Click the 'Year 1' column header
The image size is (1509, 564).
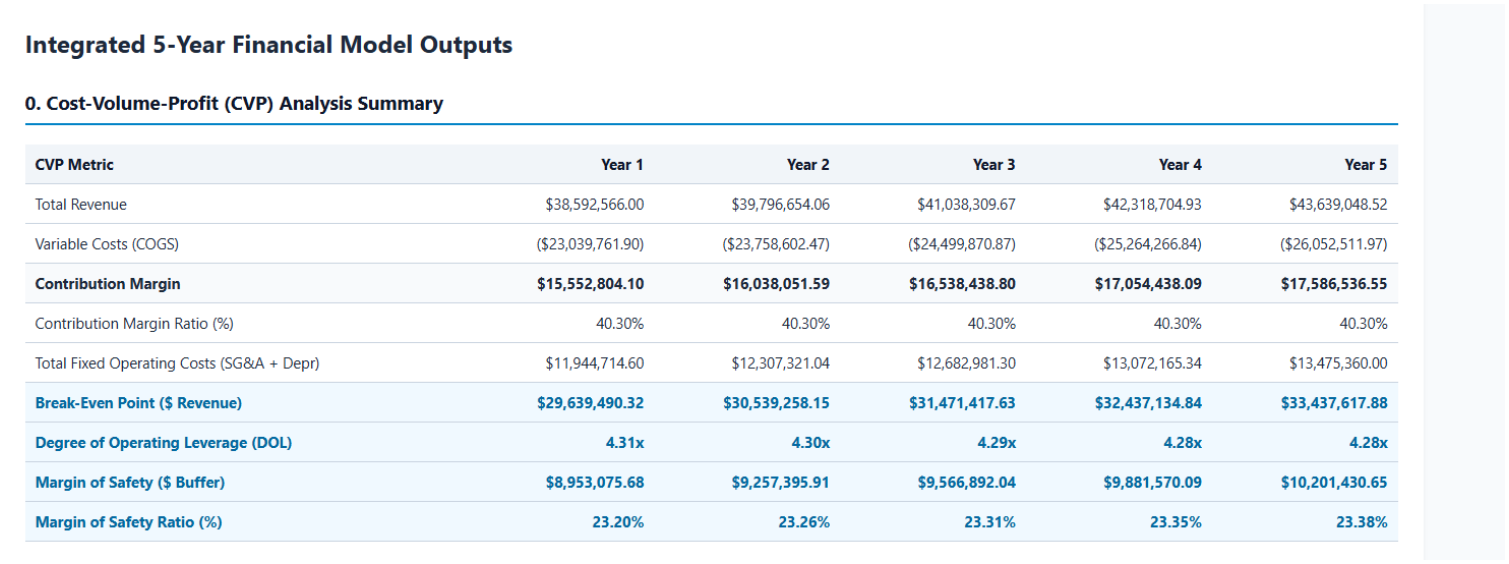coord(622,164)
